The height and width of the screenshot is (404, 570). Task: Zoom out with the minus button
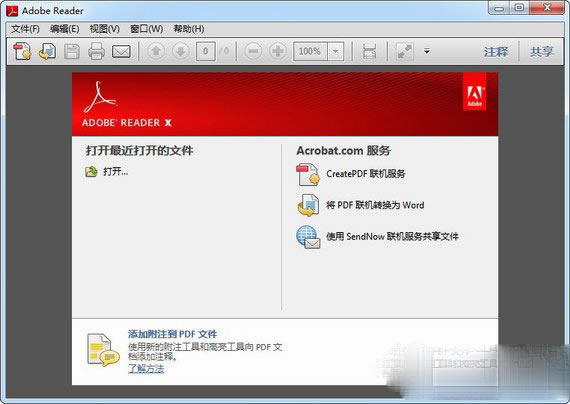tap(253, 51)
